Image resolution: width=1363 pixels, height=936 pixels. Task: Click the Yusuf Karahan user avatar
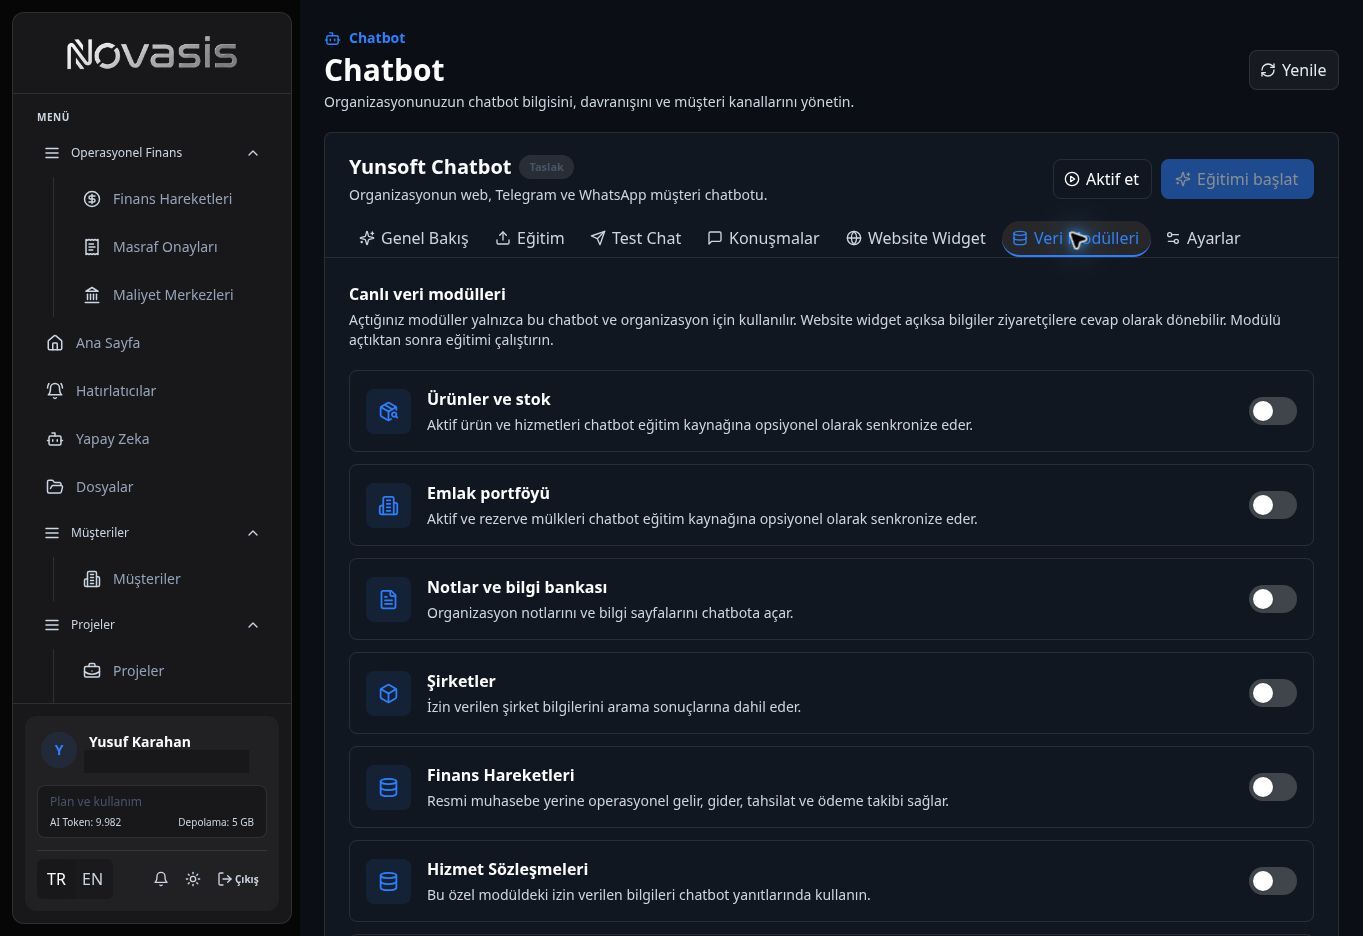(x=59, y=750)
